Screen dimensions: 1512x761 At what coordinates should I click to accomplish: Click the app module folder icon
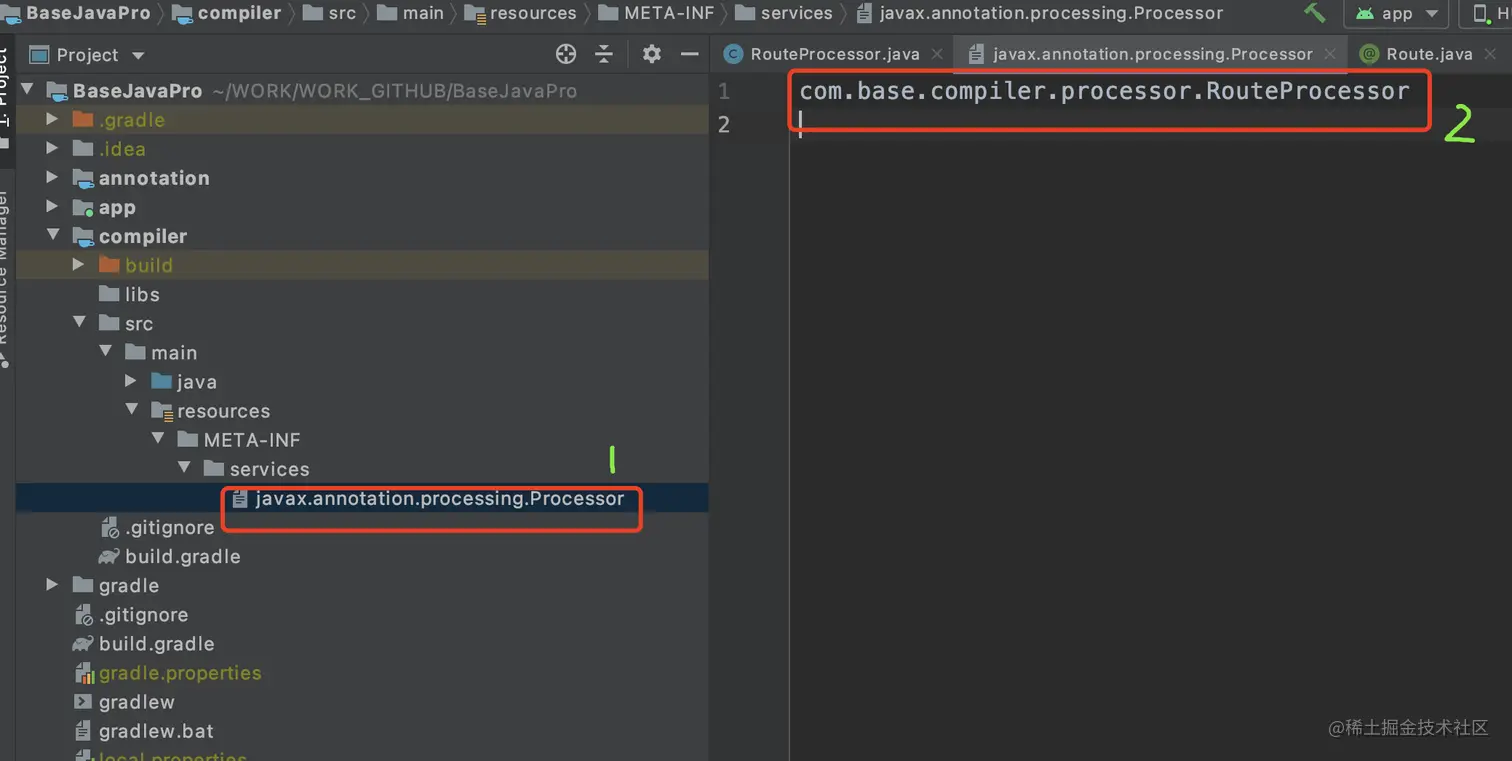tap(83, 207)
